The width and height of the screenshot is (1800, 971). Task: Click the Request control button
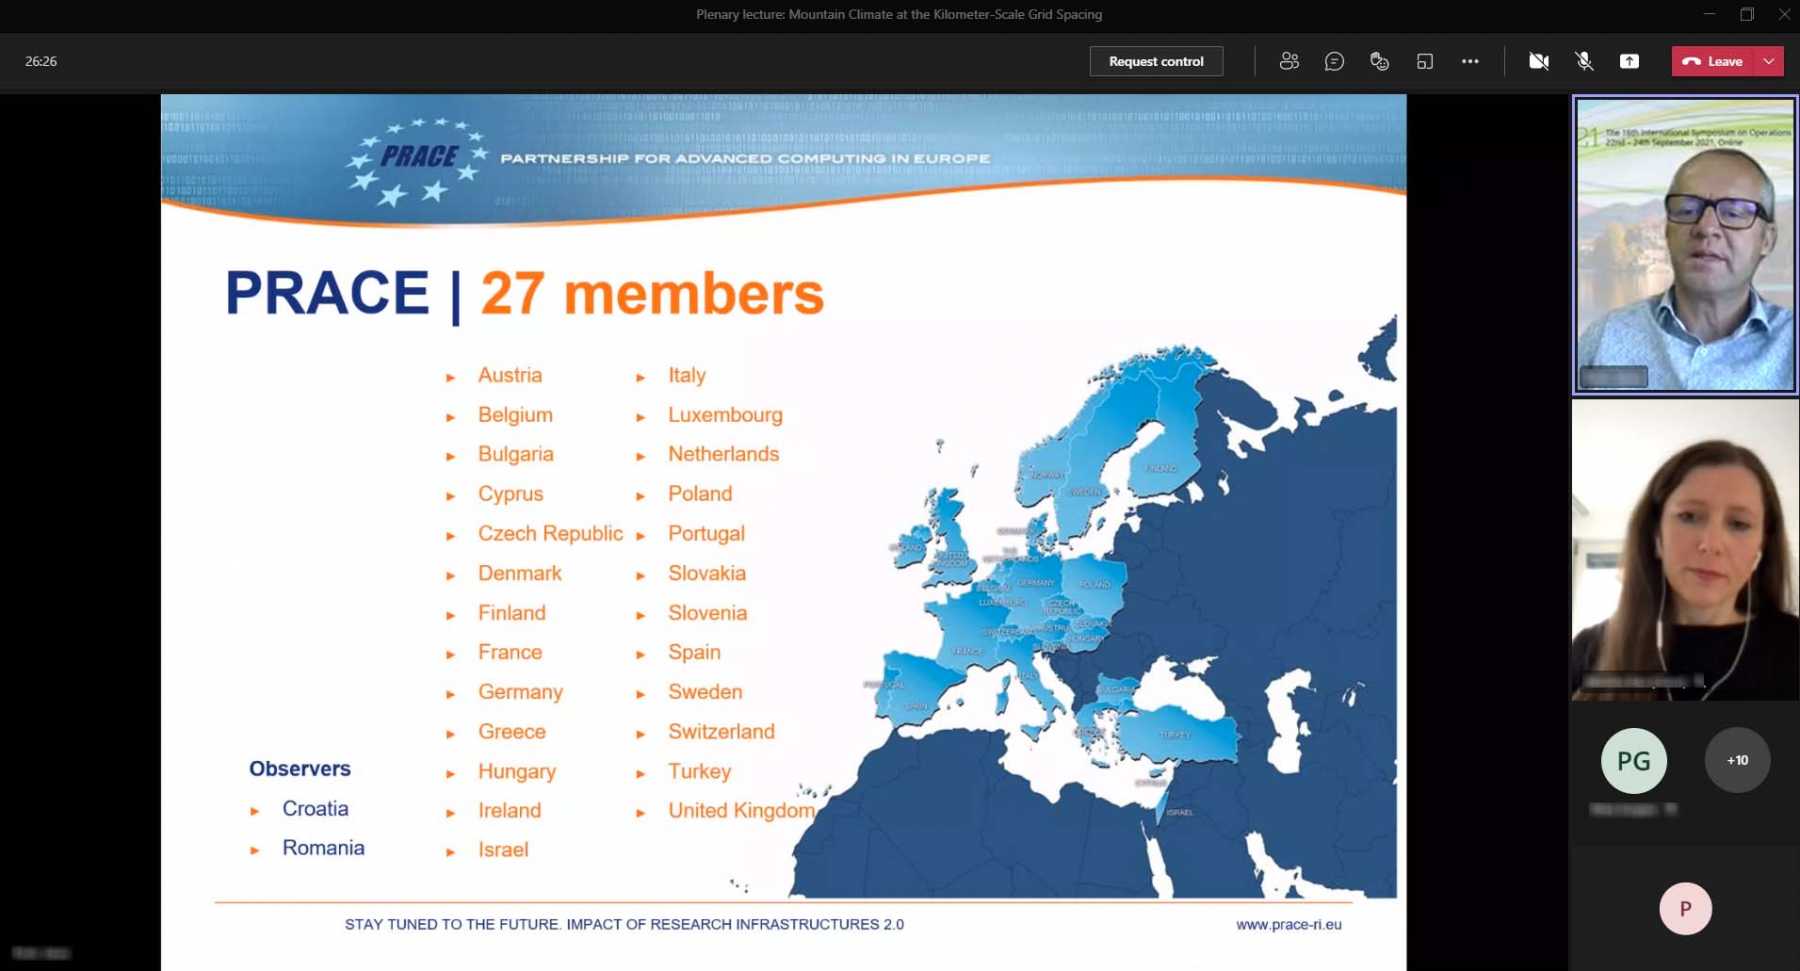pyautogui.click(x=1156, y=61)
